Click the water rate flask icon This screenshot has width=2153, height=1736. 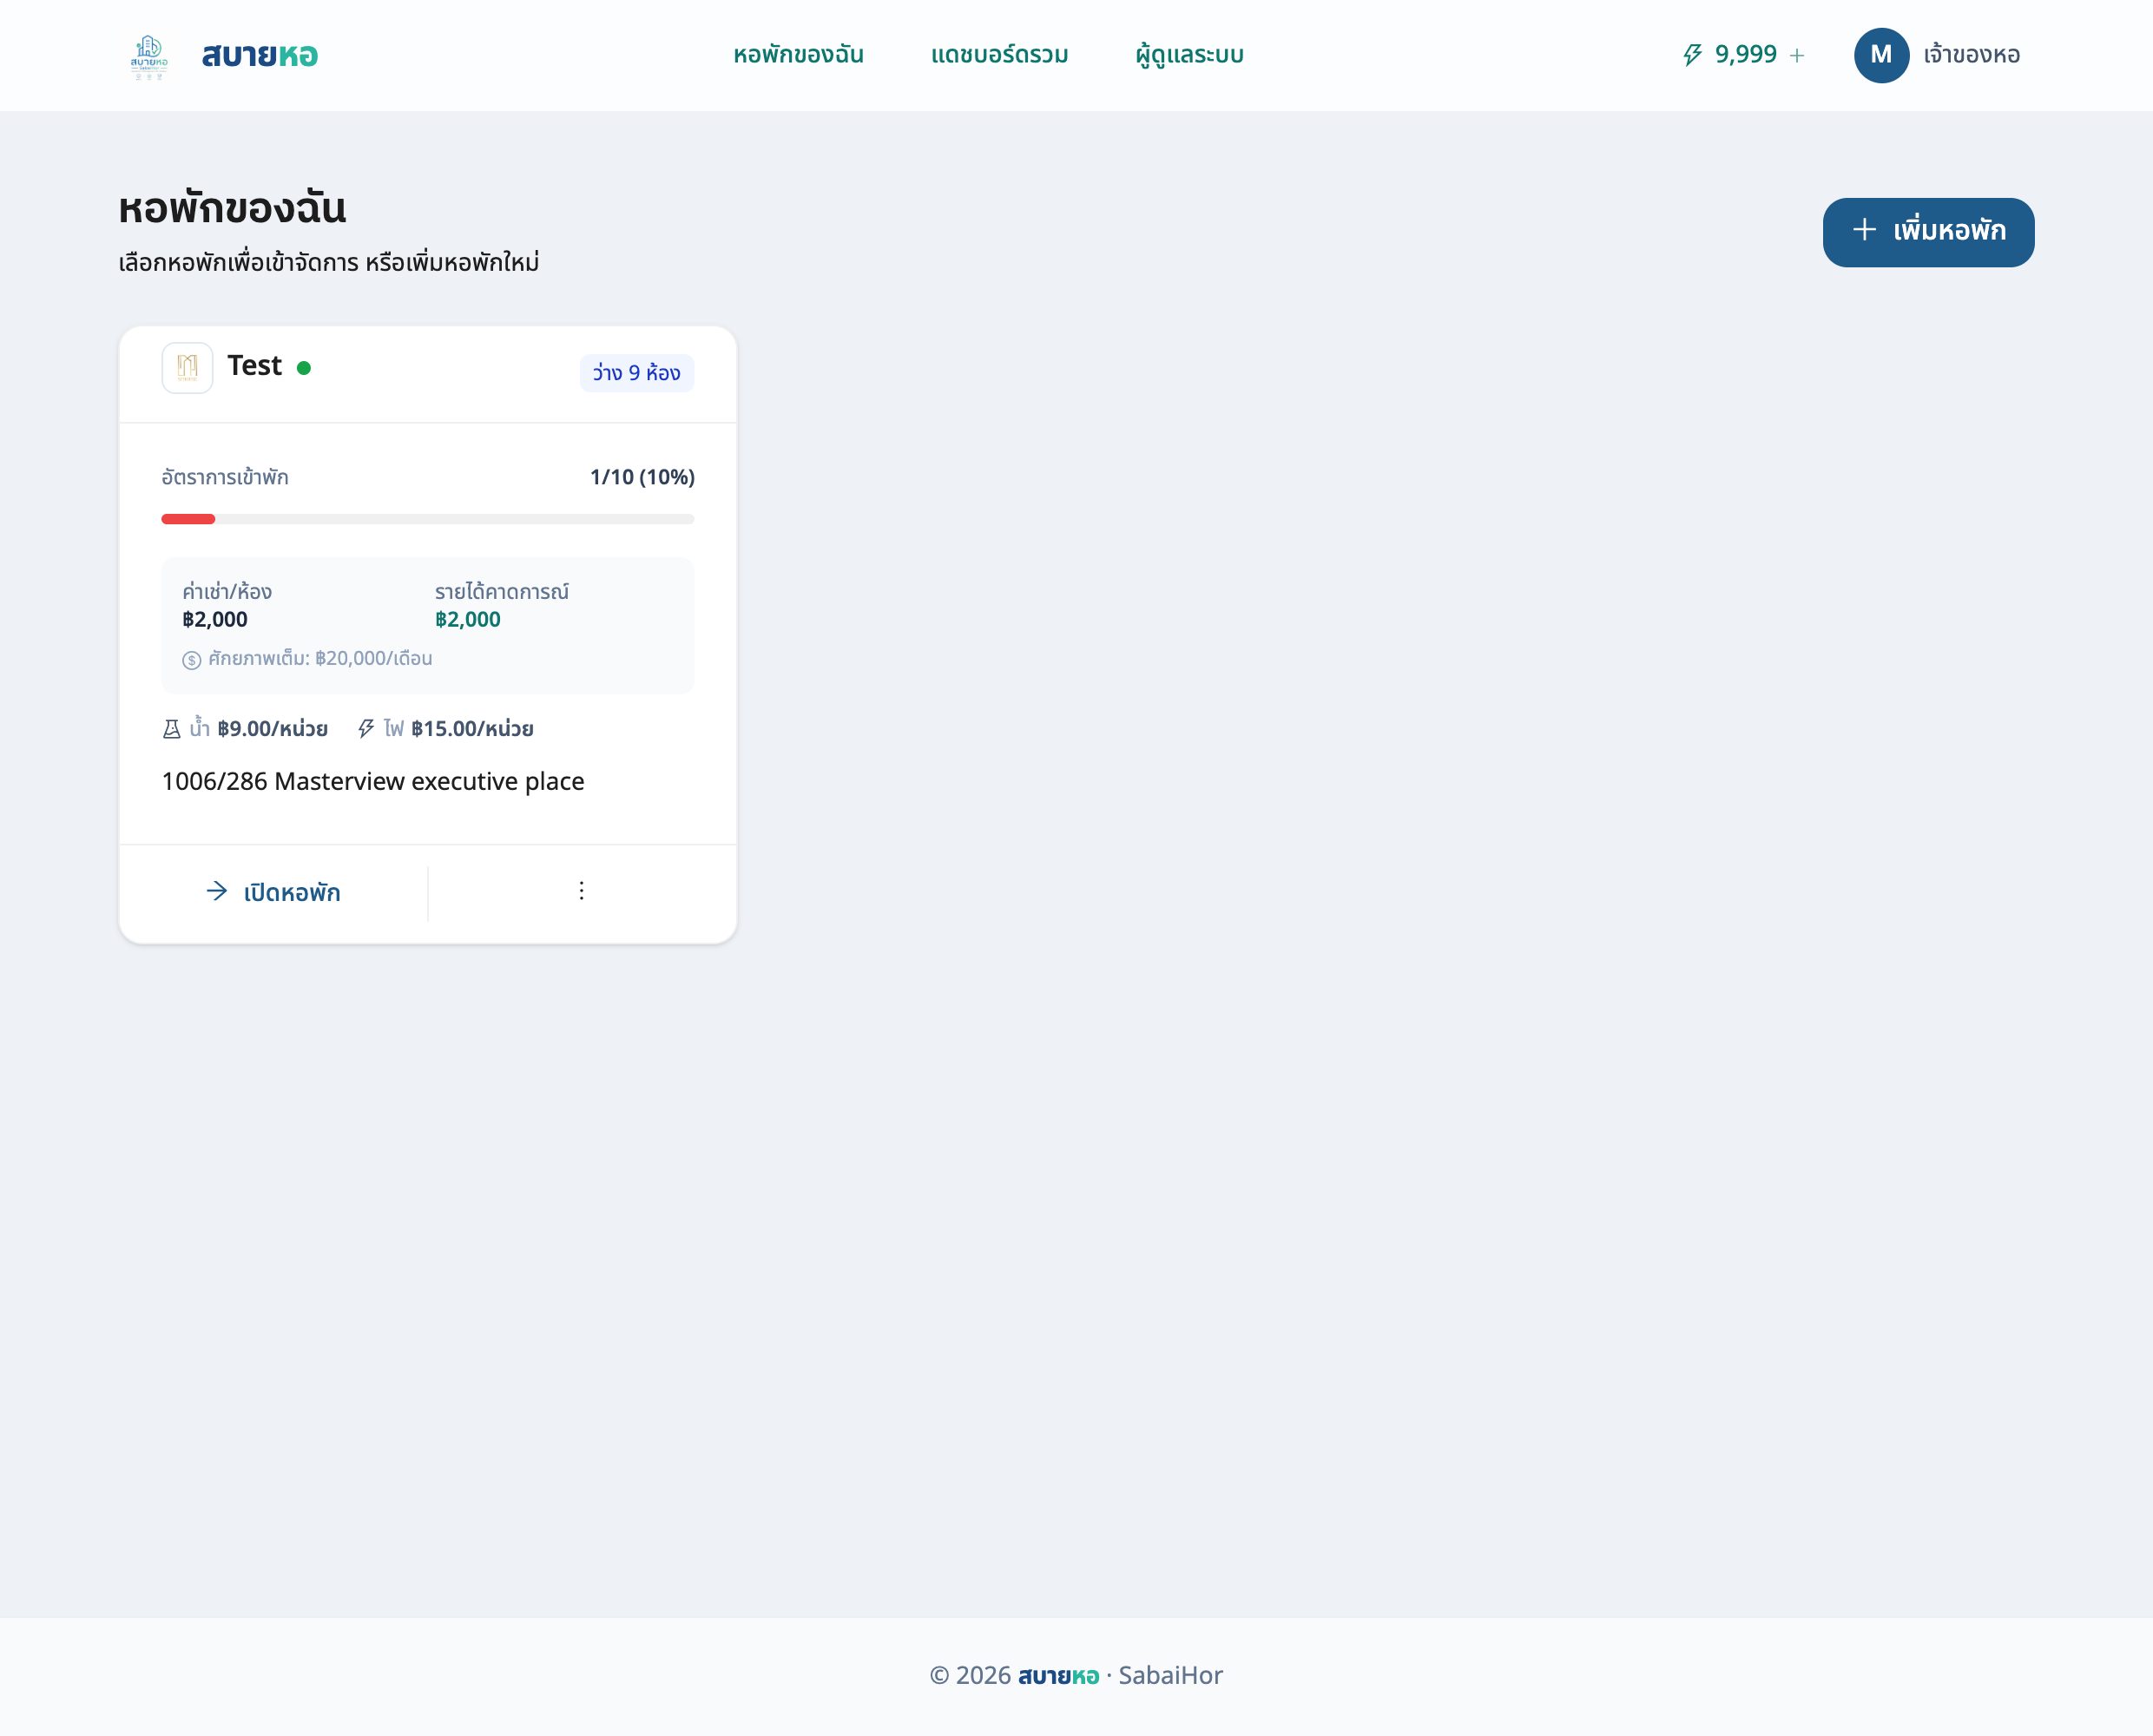click(x=172, y=729)
